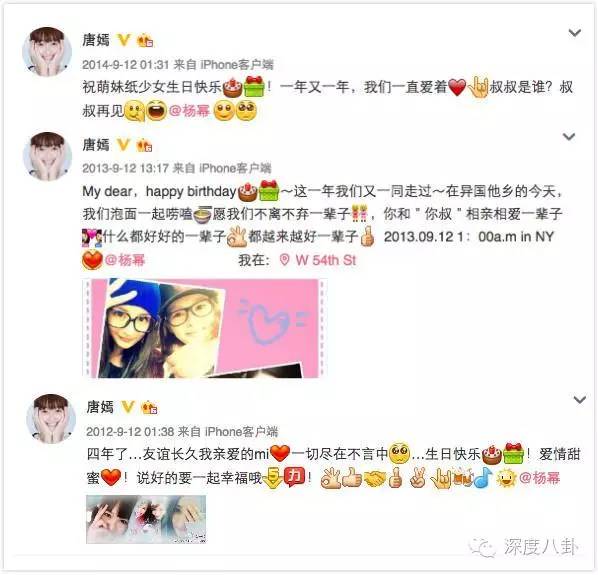Open the @杨幂 mention in the 2014 post
Screen dimensions: 598x575
189,111
